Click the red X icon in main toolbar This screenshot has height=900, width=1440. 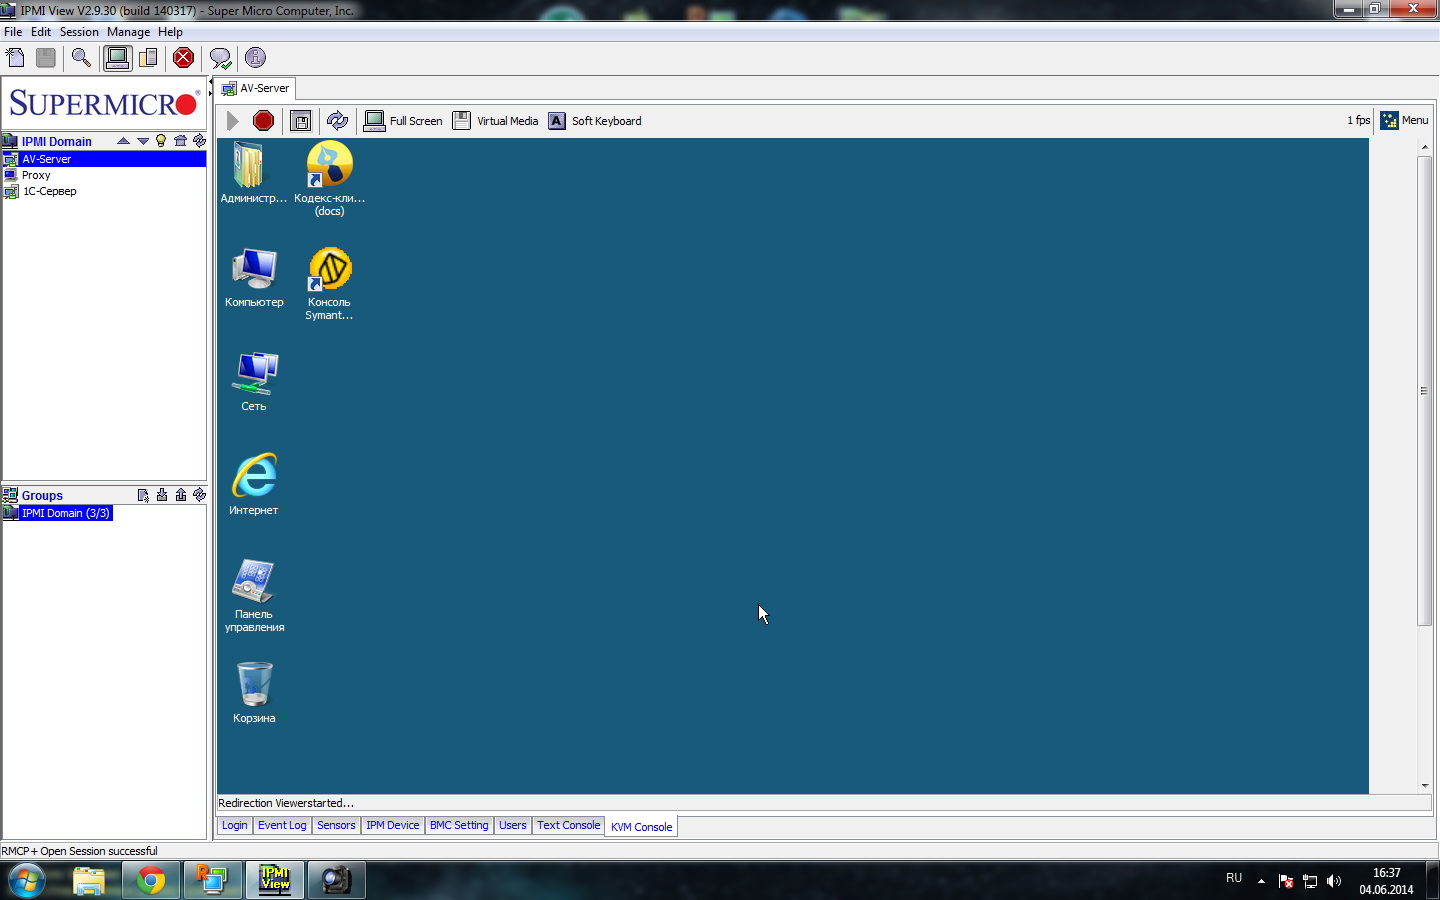pyautogui.click(x=183, y=58)
